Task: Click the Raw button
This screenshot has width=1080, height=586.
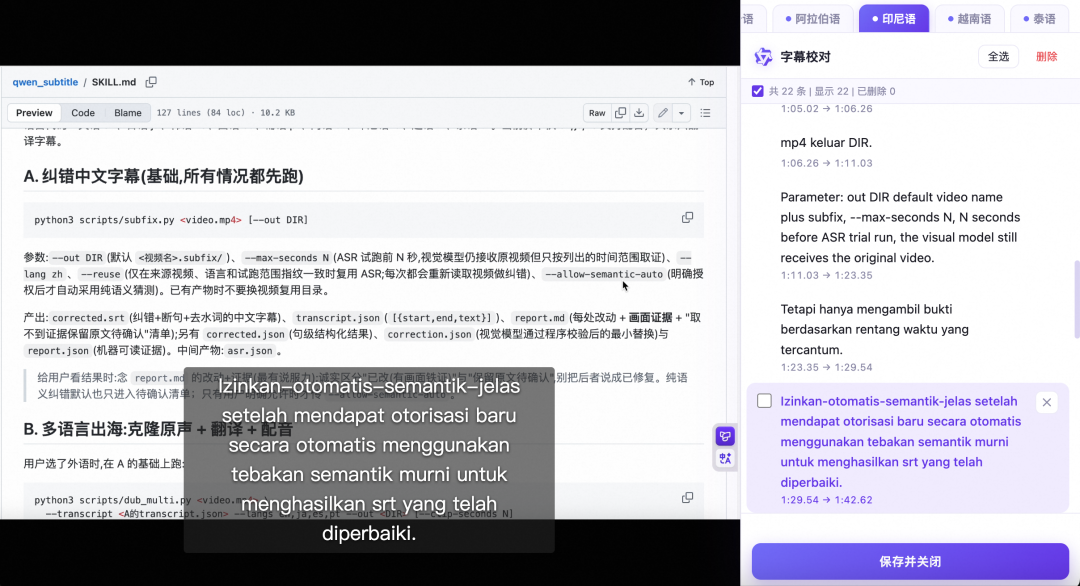Action: pos(597,113)
